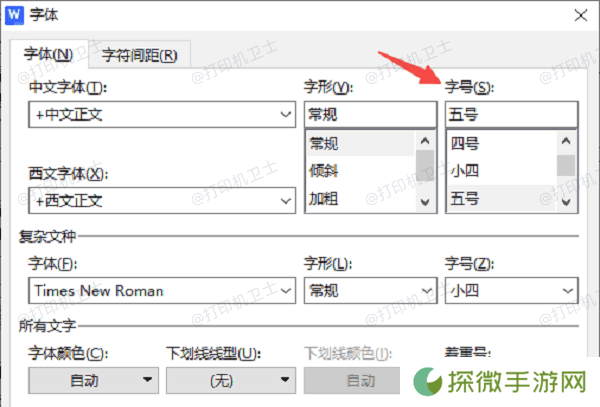Image resolution: width=600 pixels, height=407 pixels.
Task: Click the up arrow of the 字形 list scrollbar
Action: coord(425,141)
